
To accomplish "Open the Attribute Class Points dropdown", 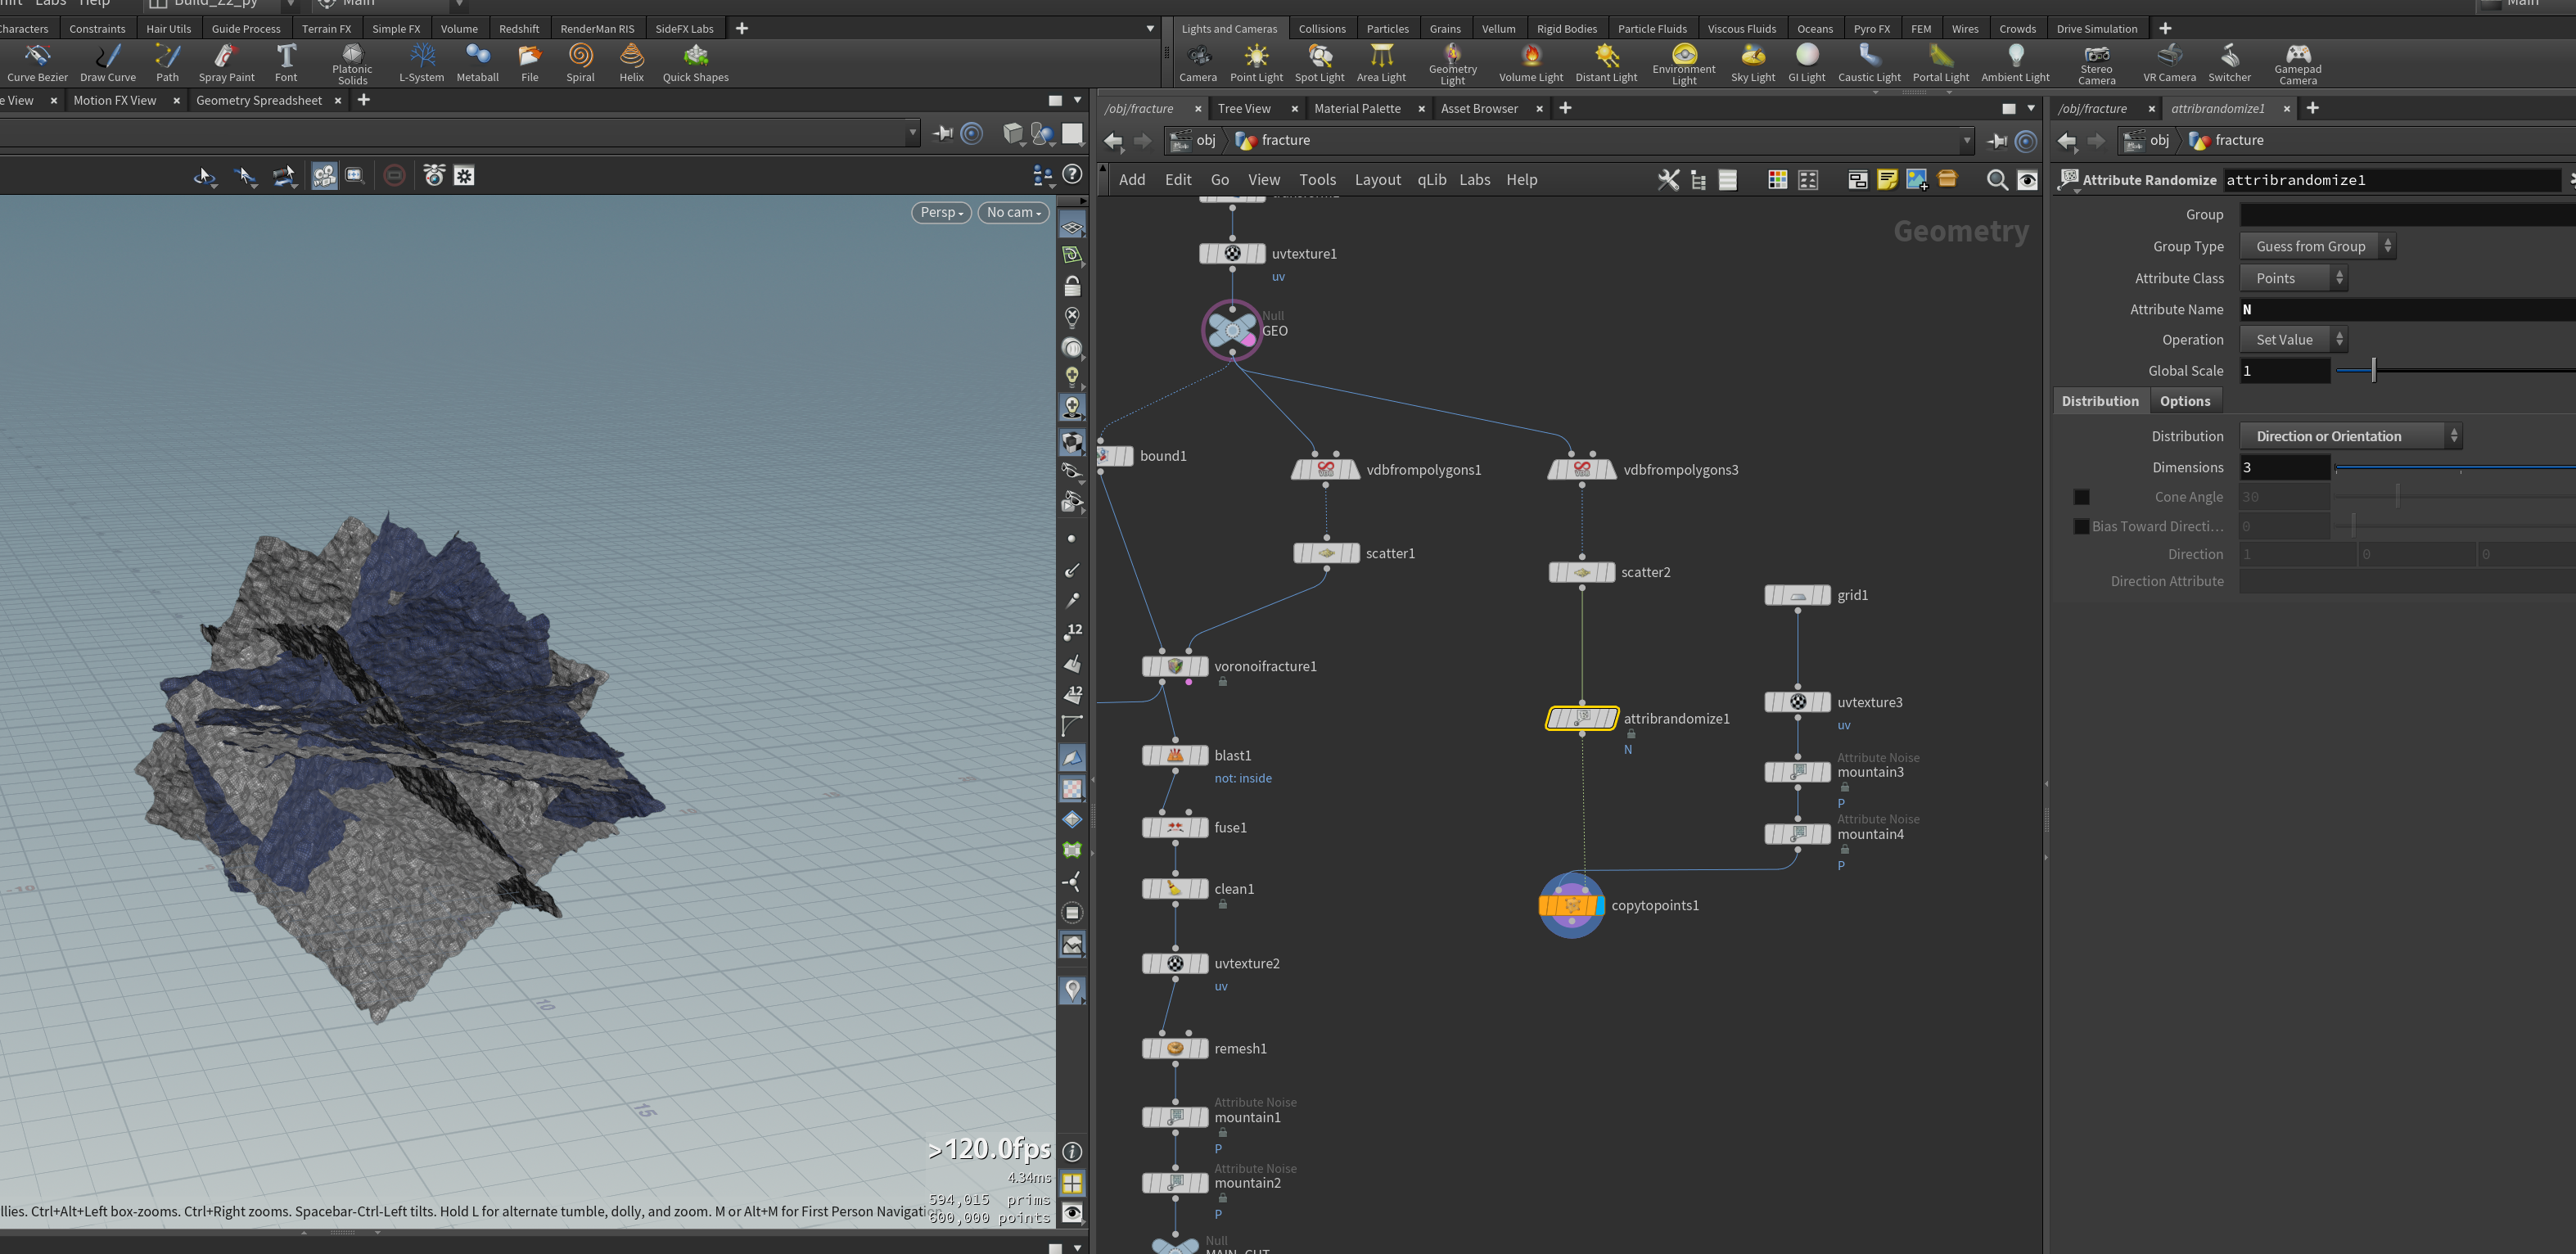I will click(x=2292, y=278).
